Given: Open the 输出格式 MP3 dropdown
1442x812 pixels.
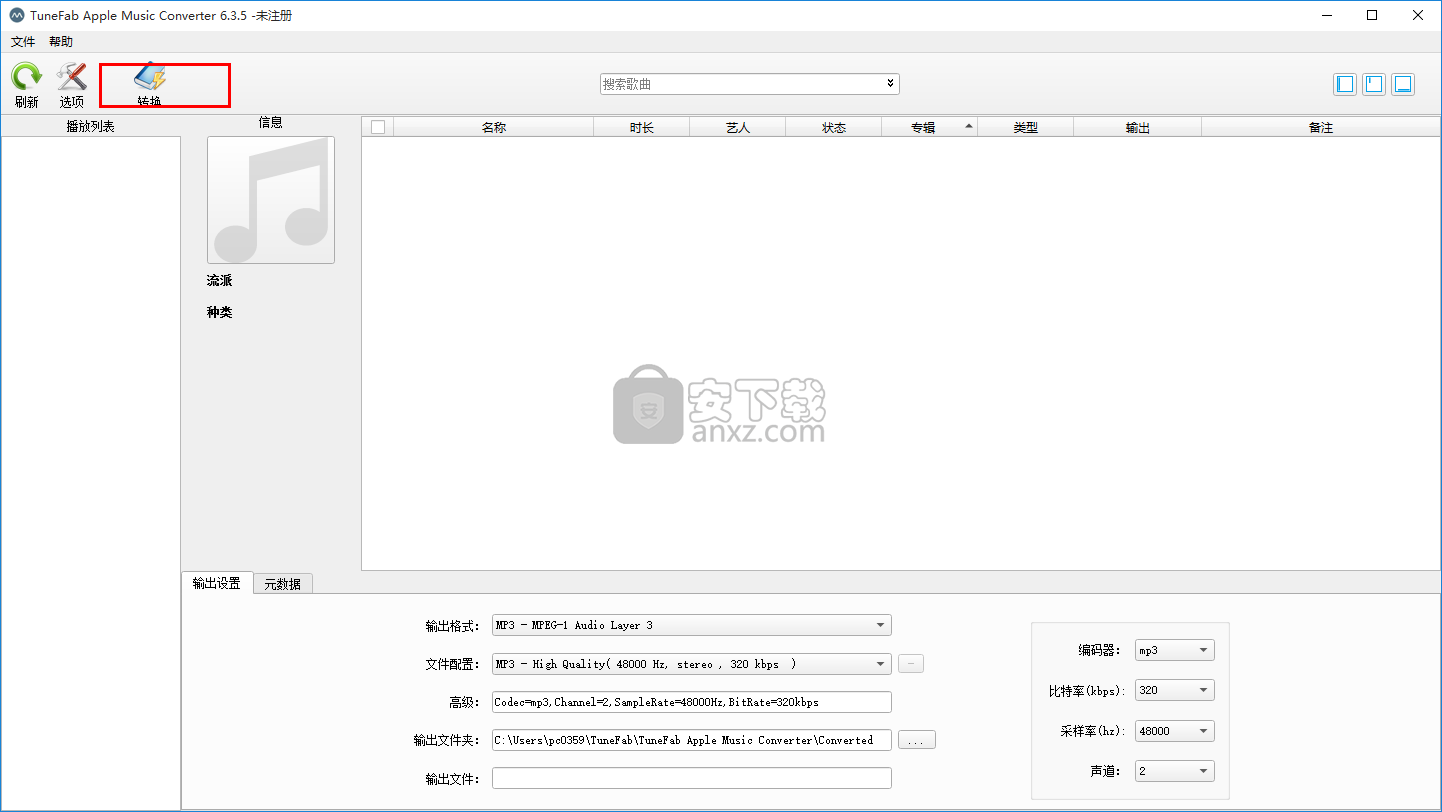Looking at the screenshot, I should [692, 625].
